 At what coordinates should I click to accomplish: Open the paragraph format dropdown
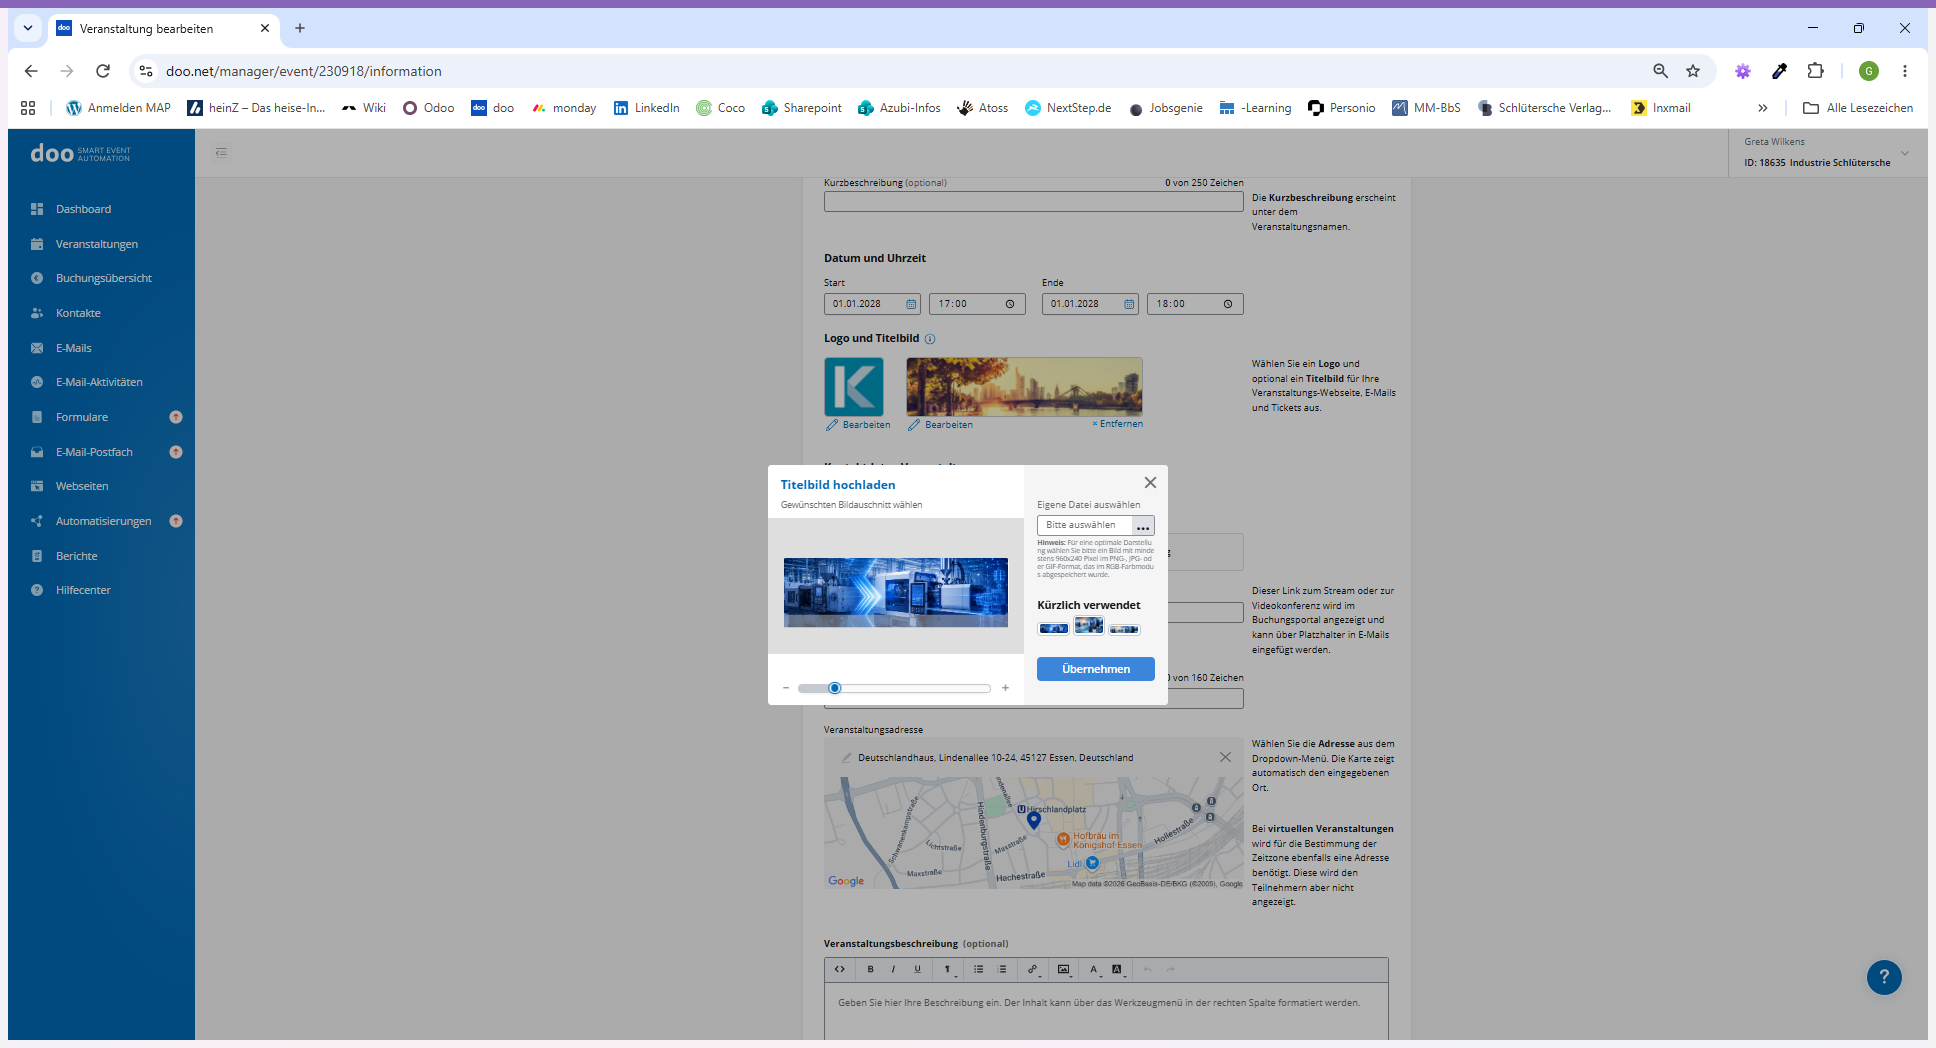point(949,969)
